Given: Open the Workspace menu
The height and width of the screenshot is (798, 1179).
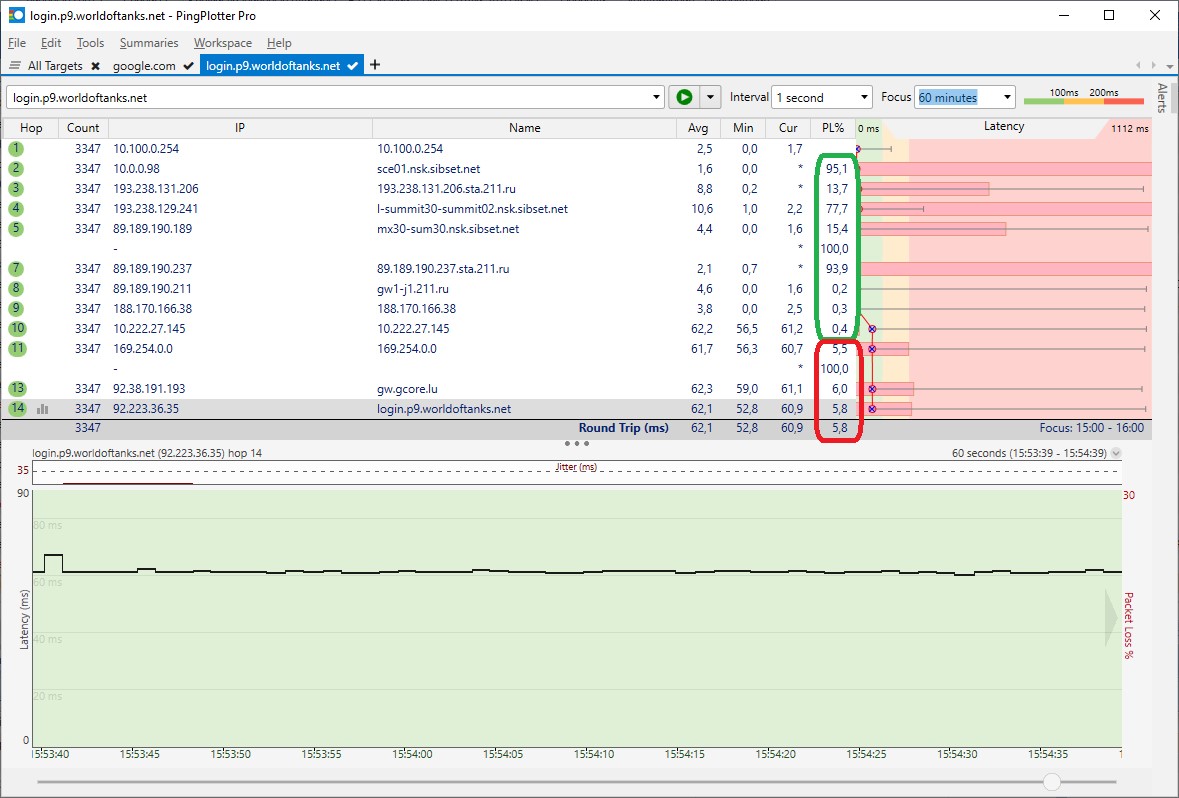Looking at the screenshot, I should click(223, 43).
